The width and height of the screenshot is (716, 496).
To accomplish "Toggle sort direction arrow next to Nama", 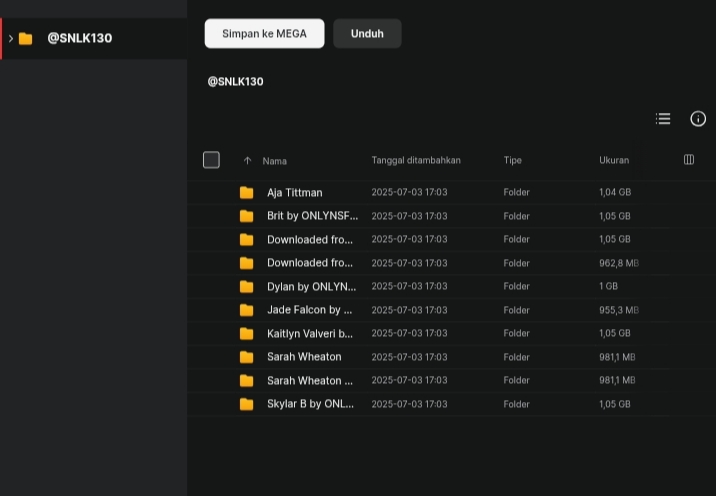I will pos(247,161).
